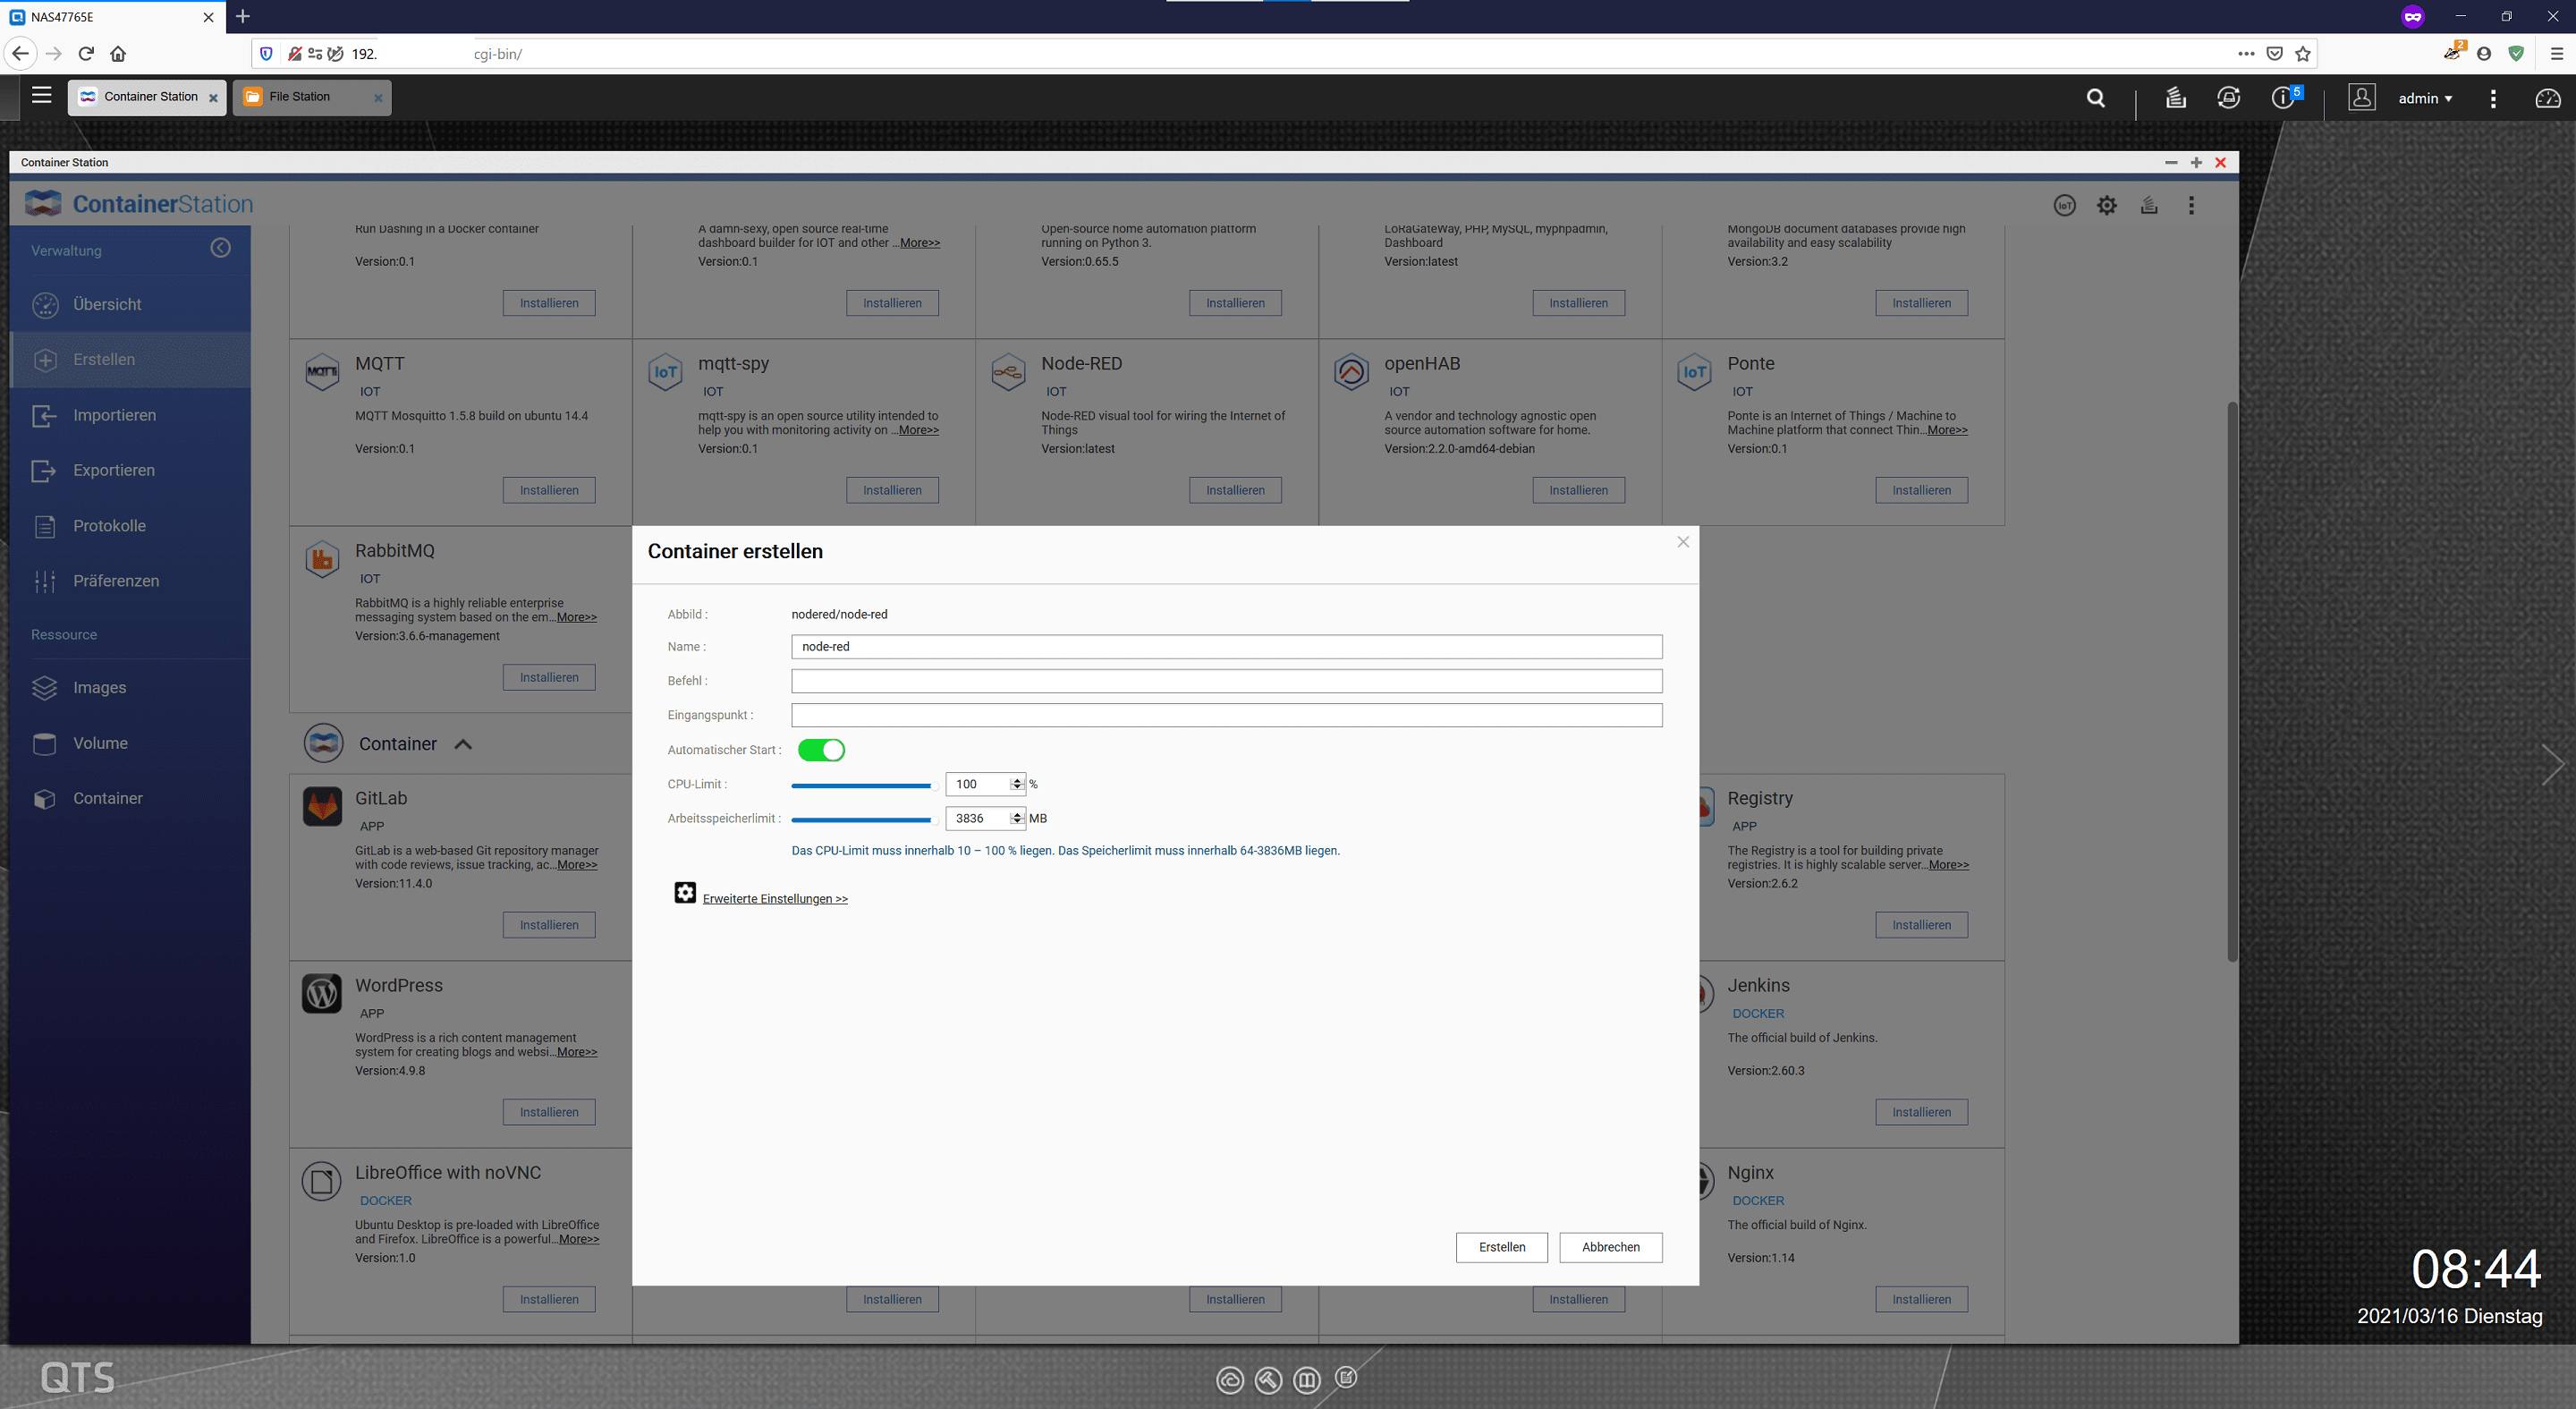
Task: Open the ContainerStation three-dot menu
Action: (x=2191, y=206)
